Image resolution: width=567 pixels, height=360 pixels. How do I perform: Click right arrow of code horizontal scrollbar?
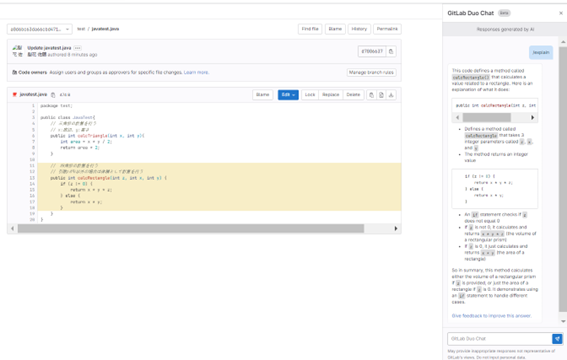pos(396,228)
